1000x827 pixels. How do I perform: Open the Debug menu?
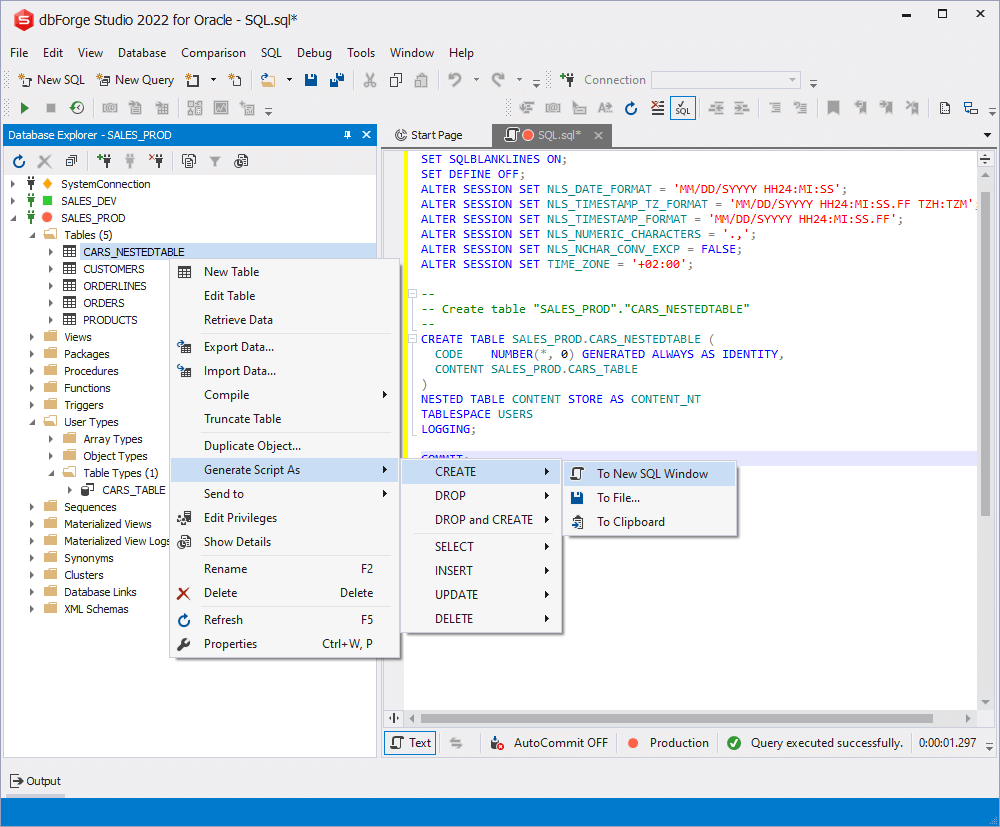pos(314,53)
